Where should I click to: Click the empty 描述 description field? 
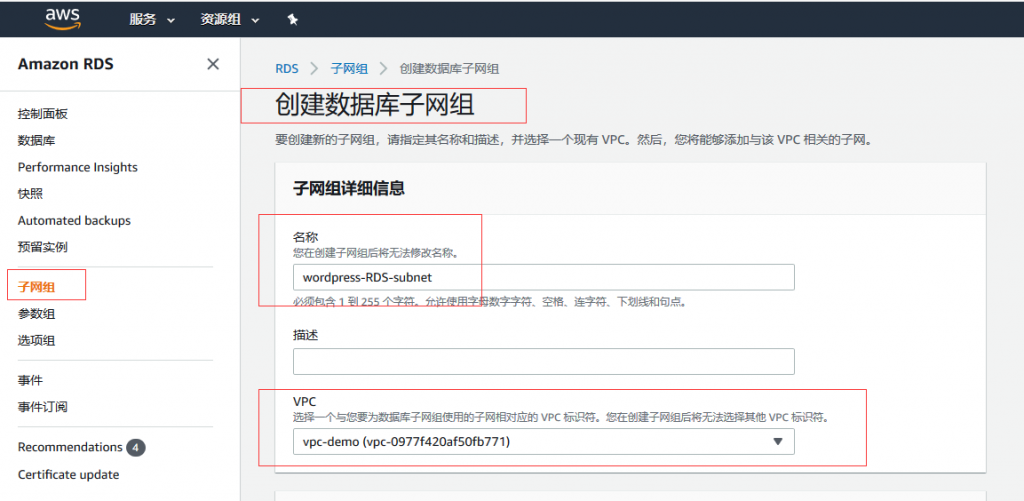point(544,361)
